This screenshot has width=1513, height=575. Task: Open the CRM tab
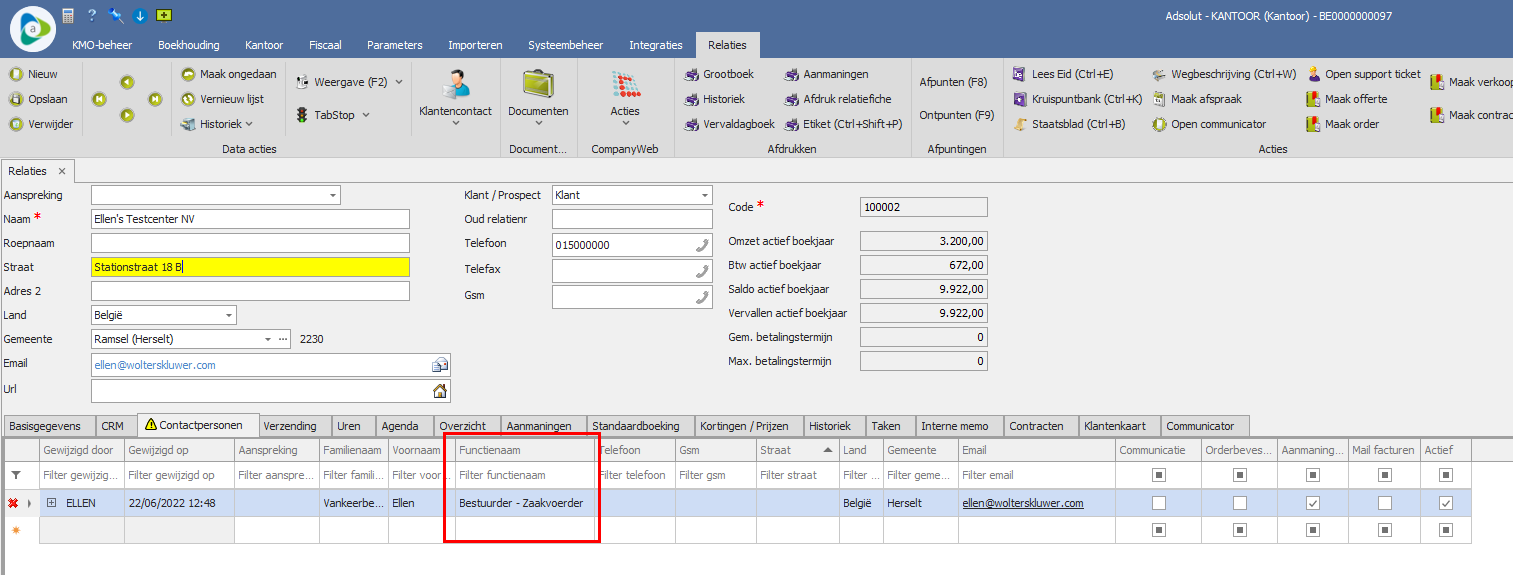click(113, 426)
